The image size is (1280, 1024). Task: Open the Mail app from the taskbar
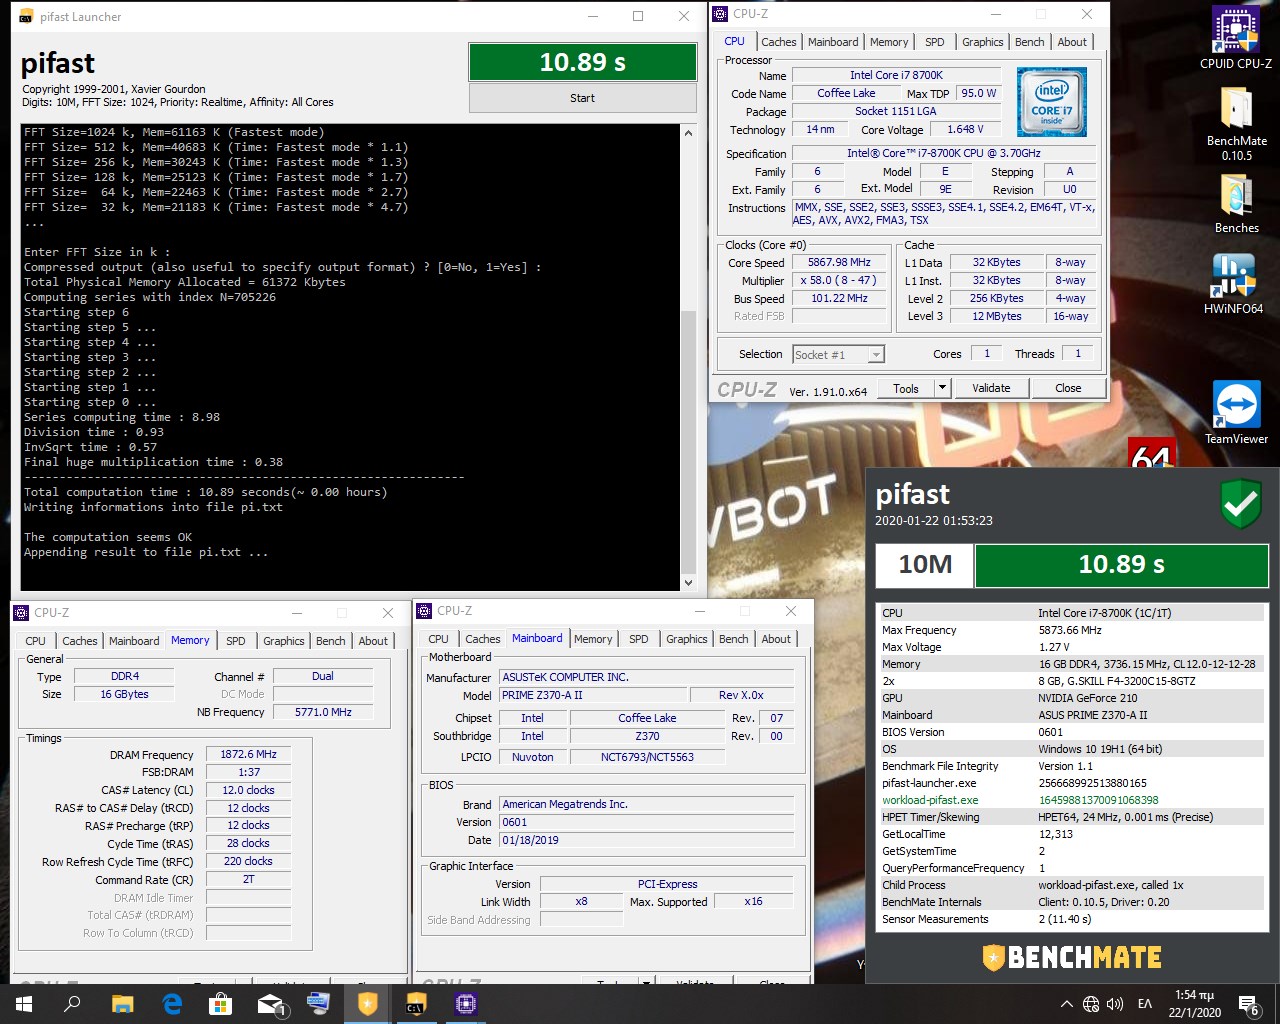coord(270,1004)
